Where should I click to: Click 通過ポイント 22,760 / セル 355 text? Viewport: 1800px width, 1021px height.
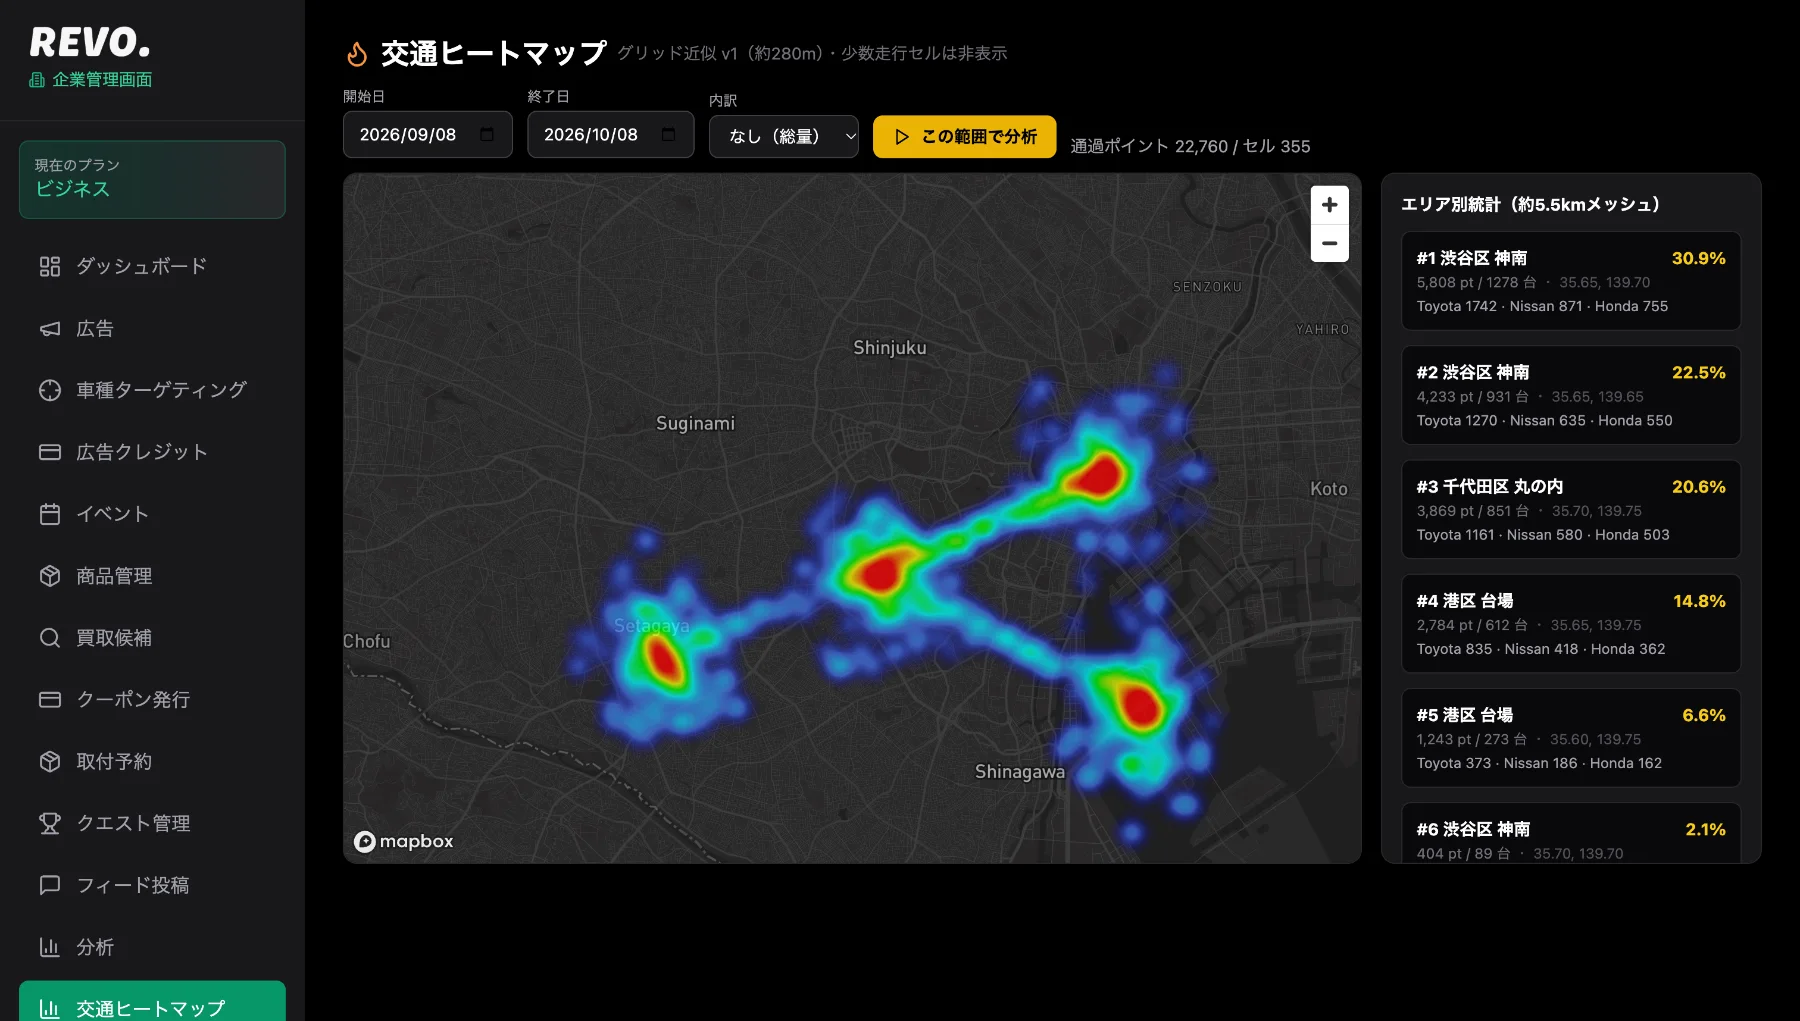(x=1190, y=146)
